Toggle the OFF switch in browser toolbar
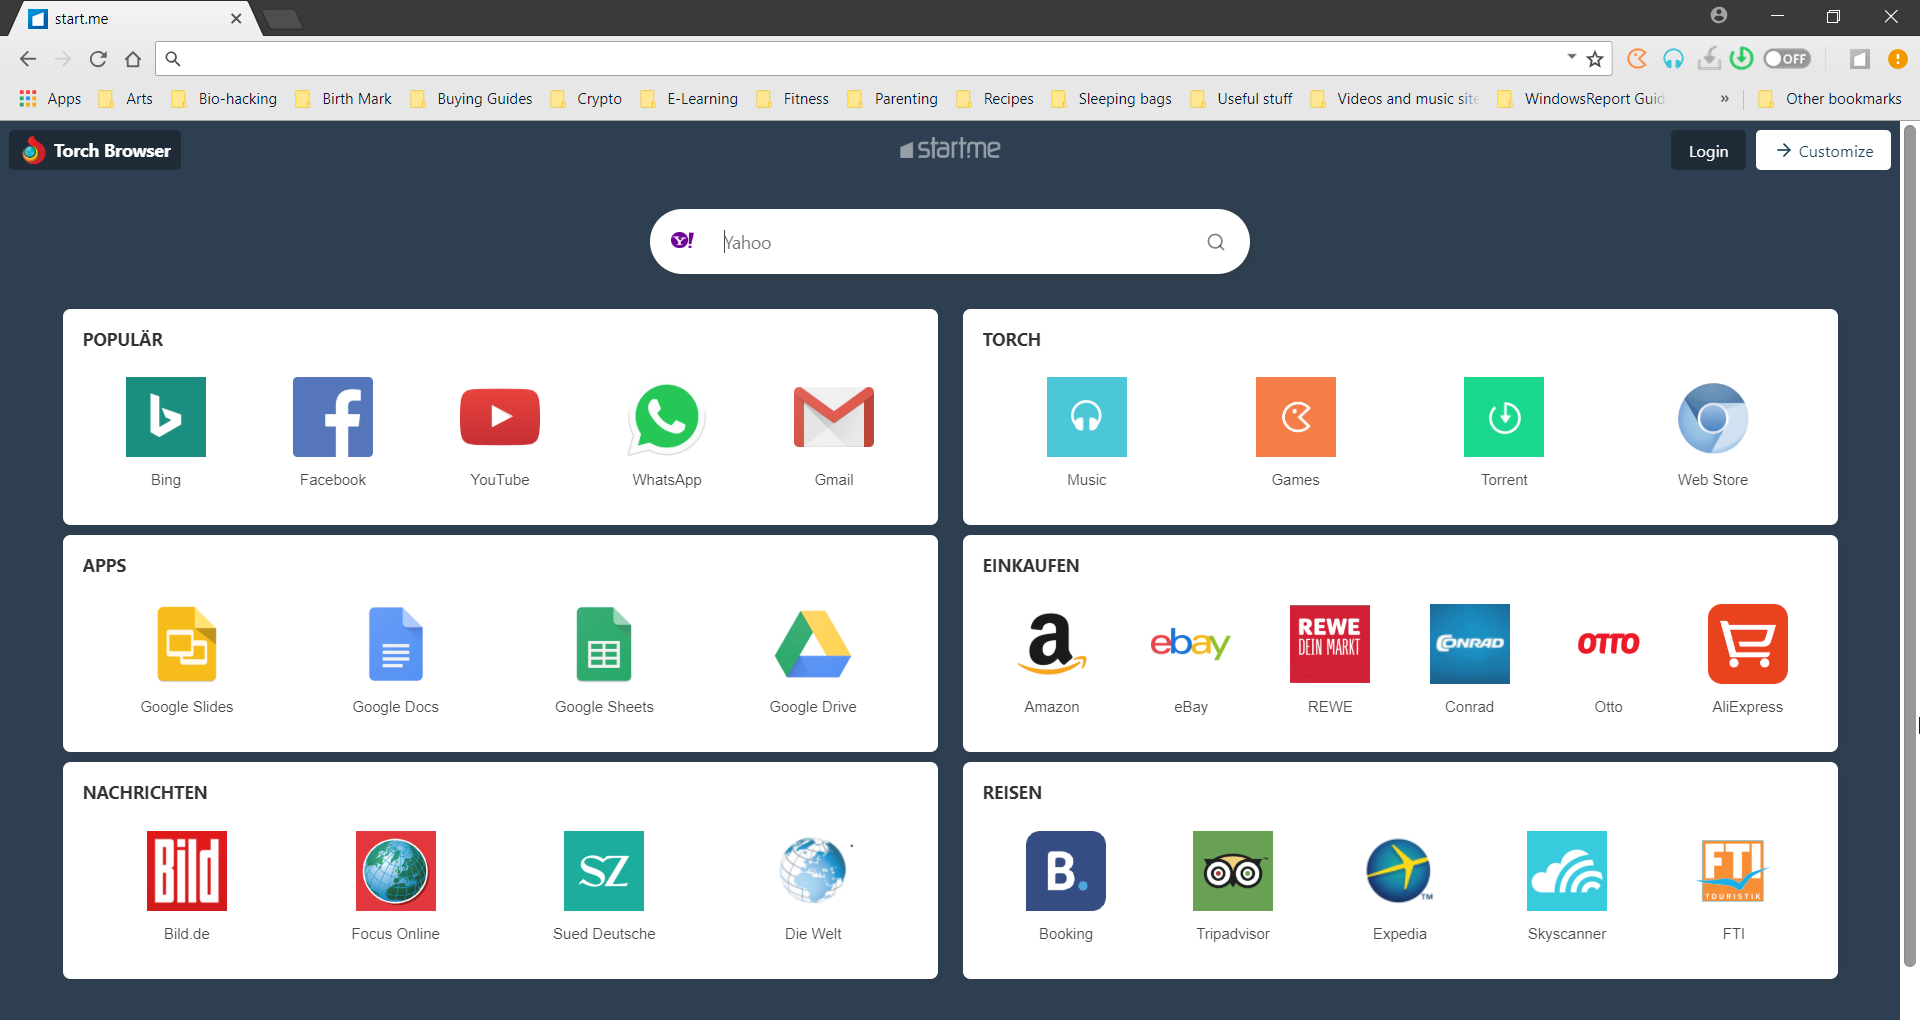 pyautogui.click(x=1787, y=59)
